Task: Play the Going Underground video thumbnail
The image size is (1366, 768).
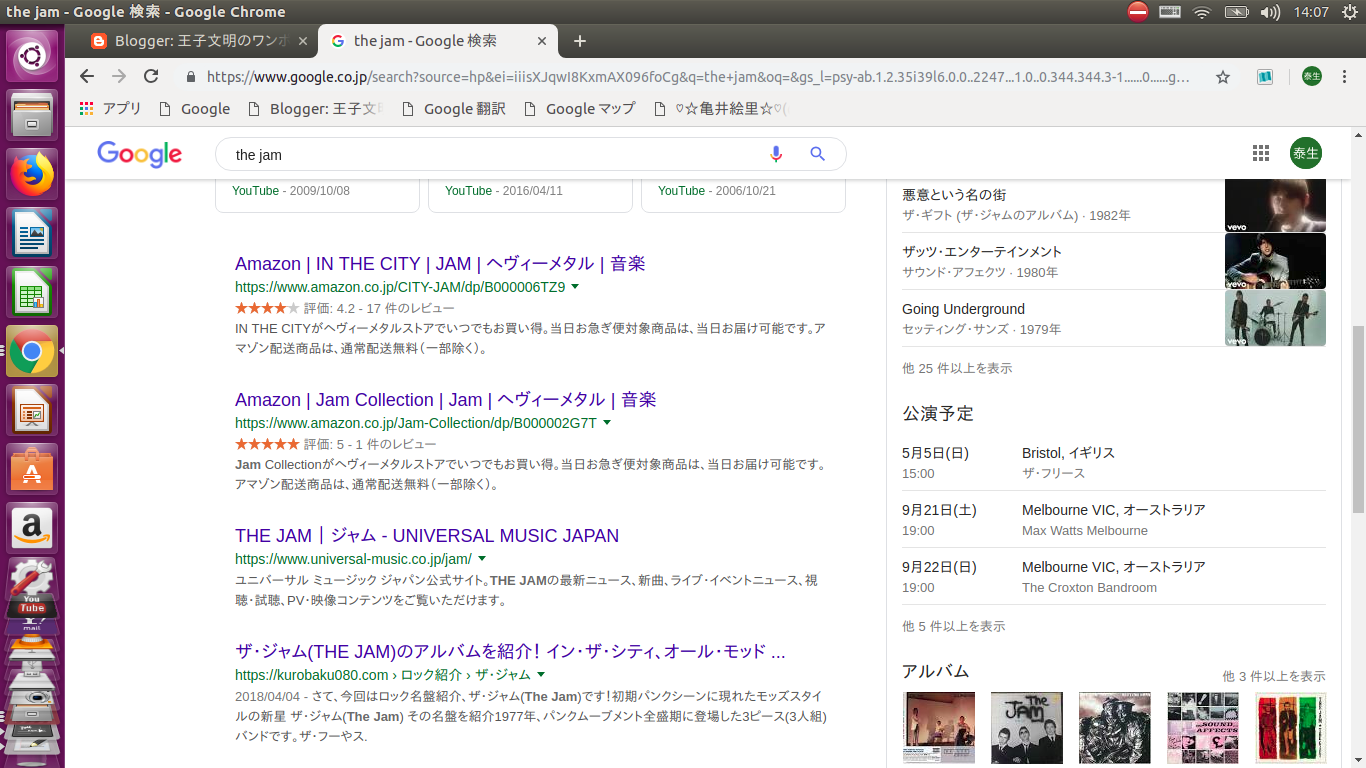Action: (x=1275, y=318)
